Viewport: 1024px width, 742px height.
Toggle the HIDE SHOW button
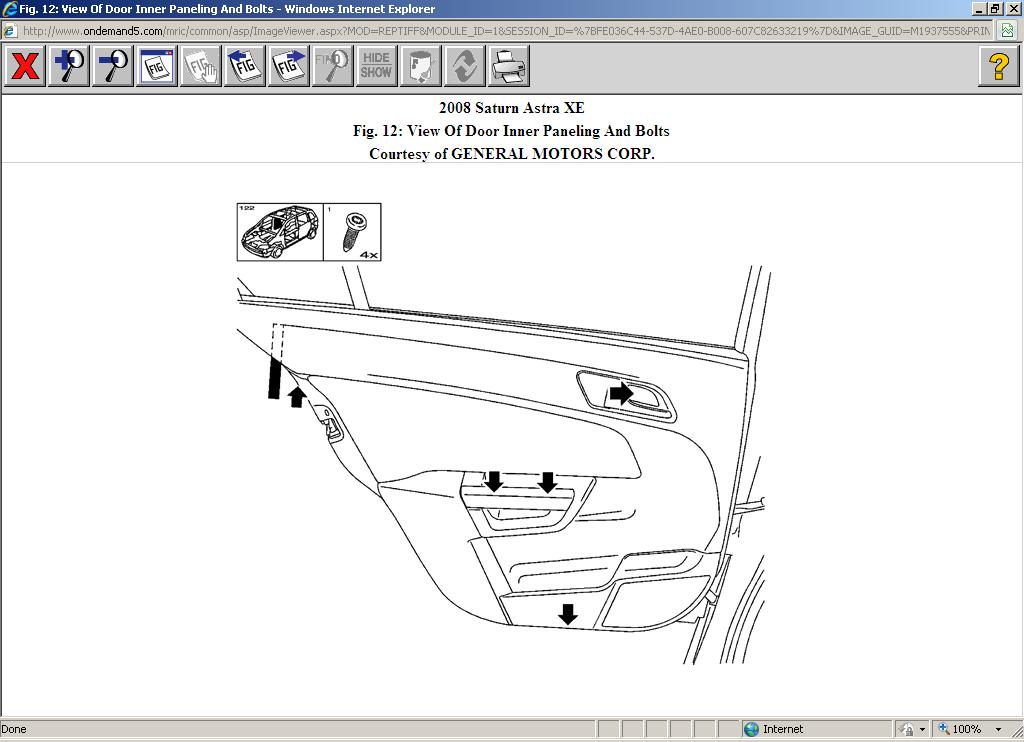376,66
